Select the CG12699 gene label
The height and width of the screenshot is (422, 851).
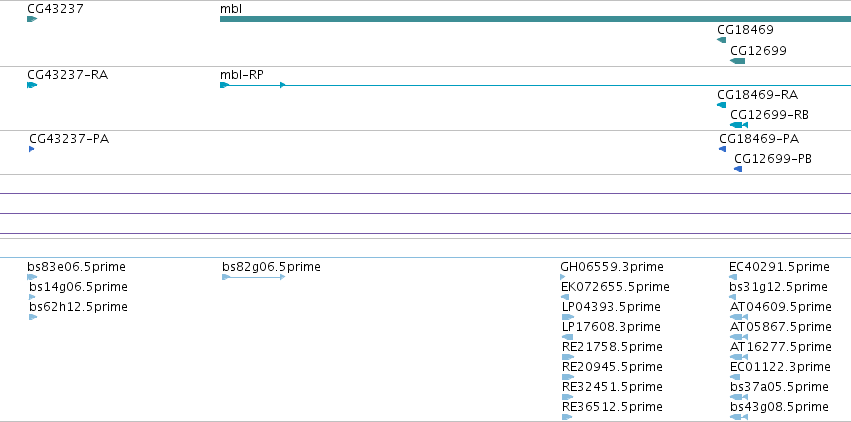pos(758,51)
